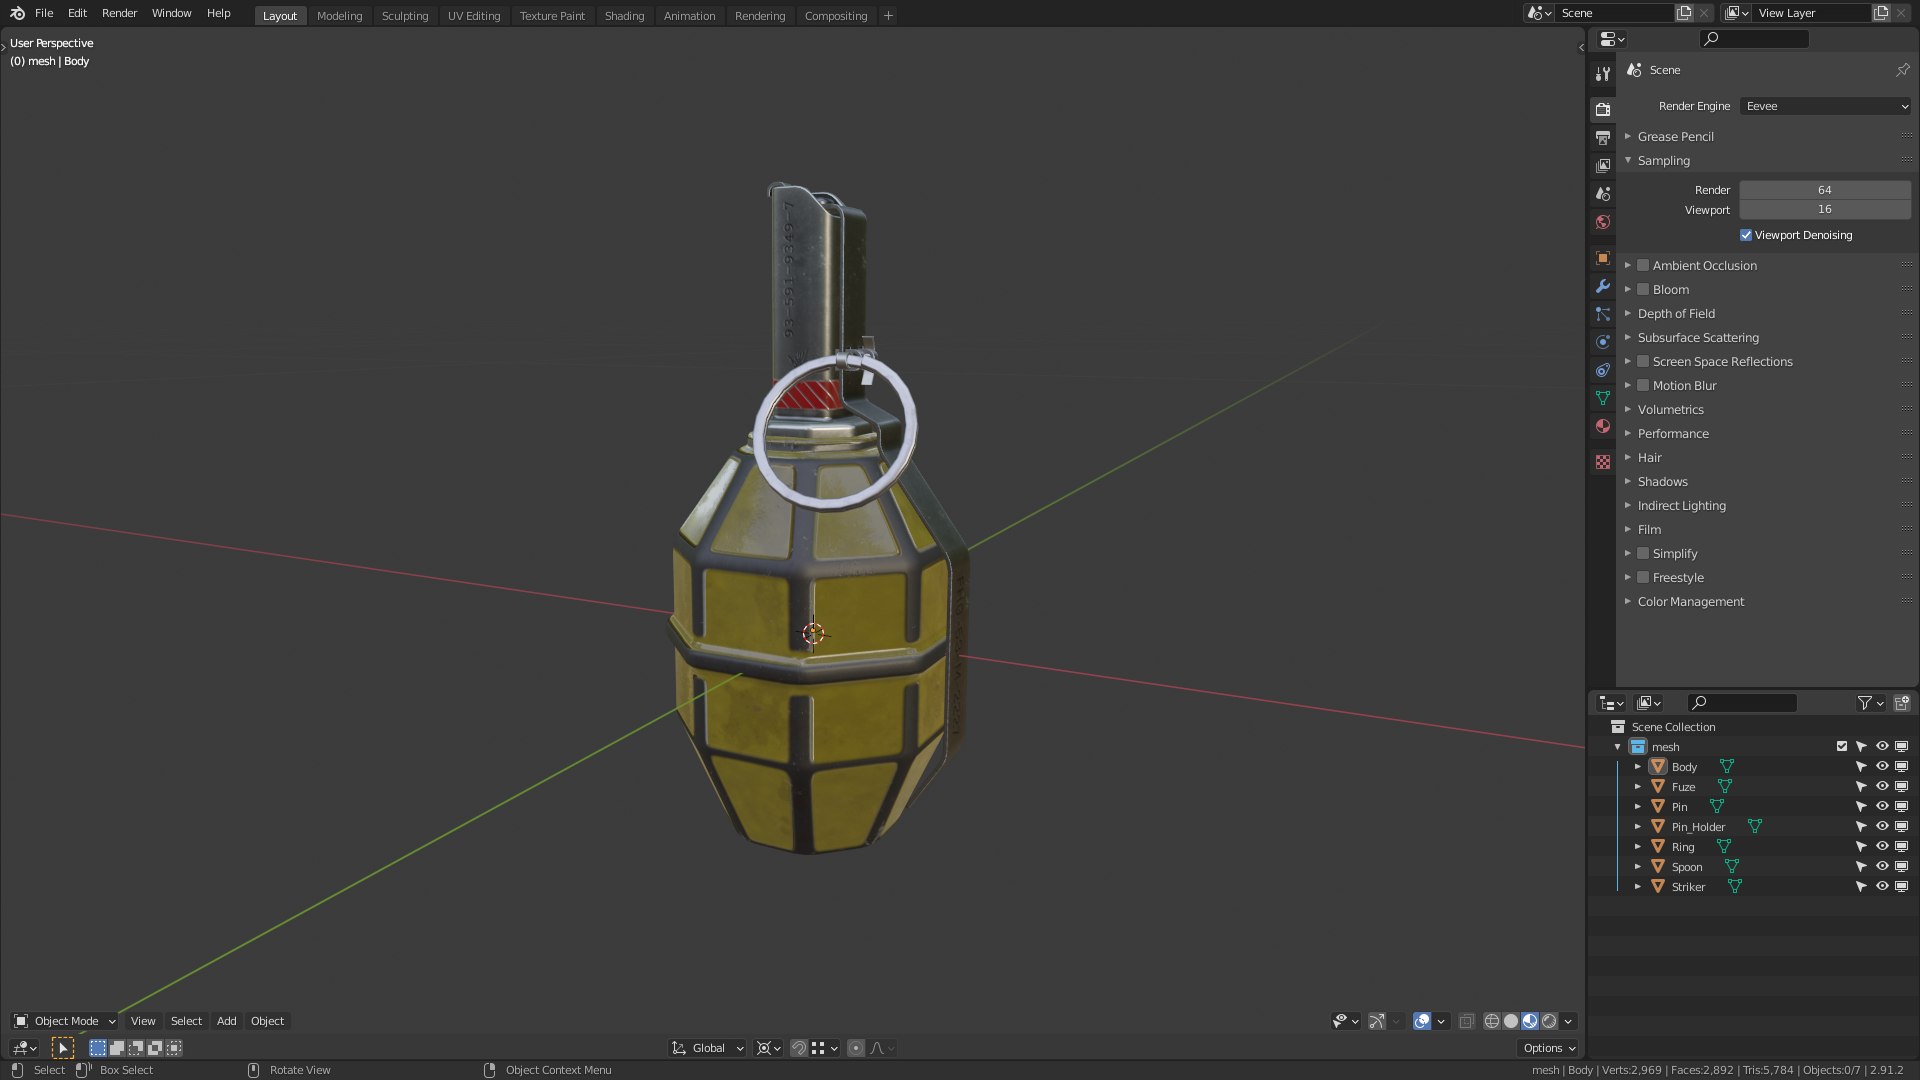Open the Options dropdown
This screenshot has width=1920, height=1080.
coord(1549,1048)
